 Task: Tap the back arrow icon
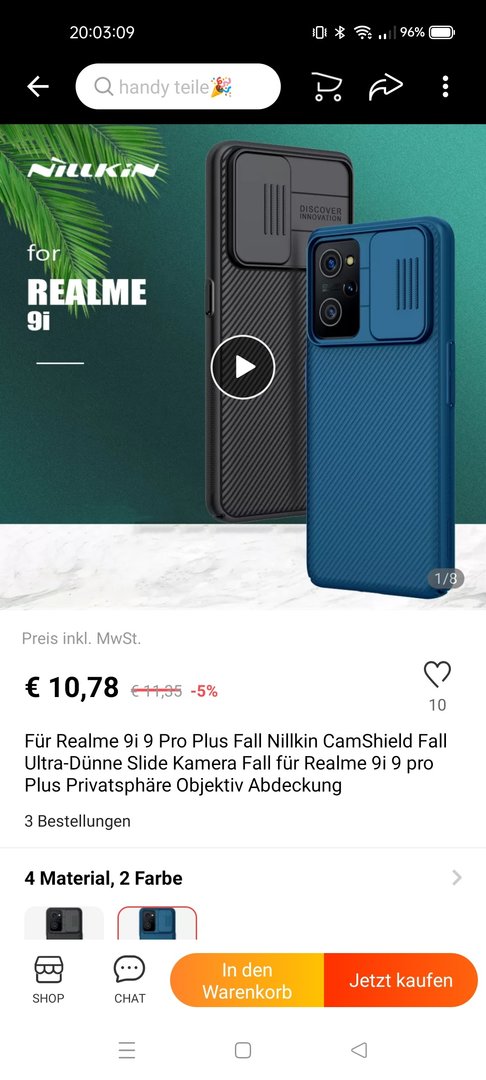point(38,87)
